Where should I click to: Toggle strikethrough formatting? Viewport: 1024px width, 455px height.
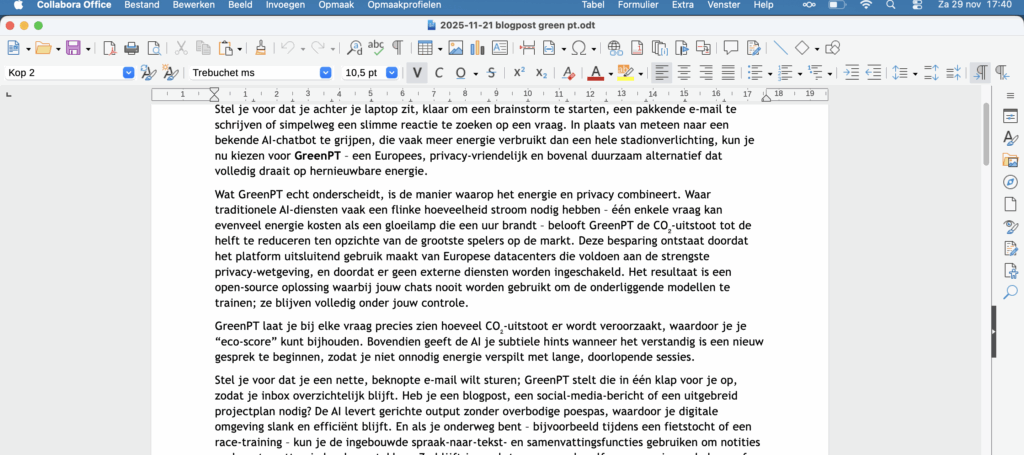(491, 73)
